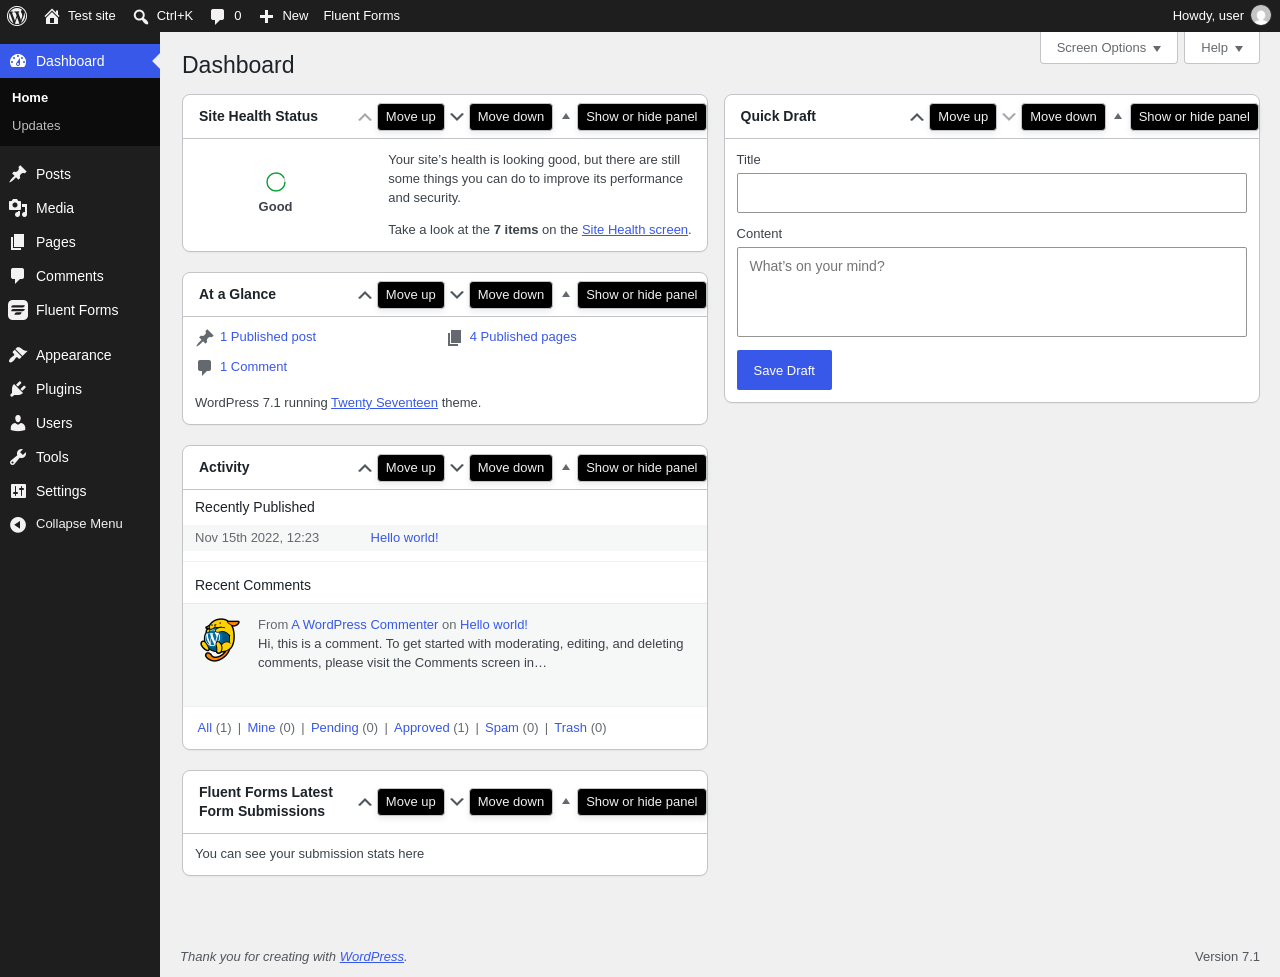Show or hide Quick Draft panel button
The image size is (1280, 977).
coord(1194,117)
